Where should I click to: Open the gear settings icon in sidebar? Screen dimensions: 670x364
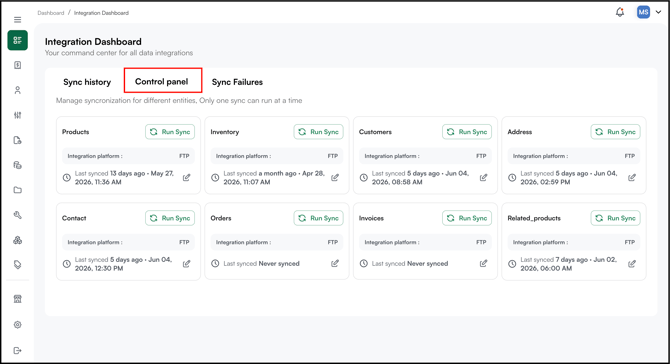18,325
